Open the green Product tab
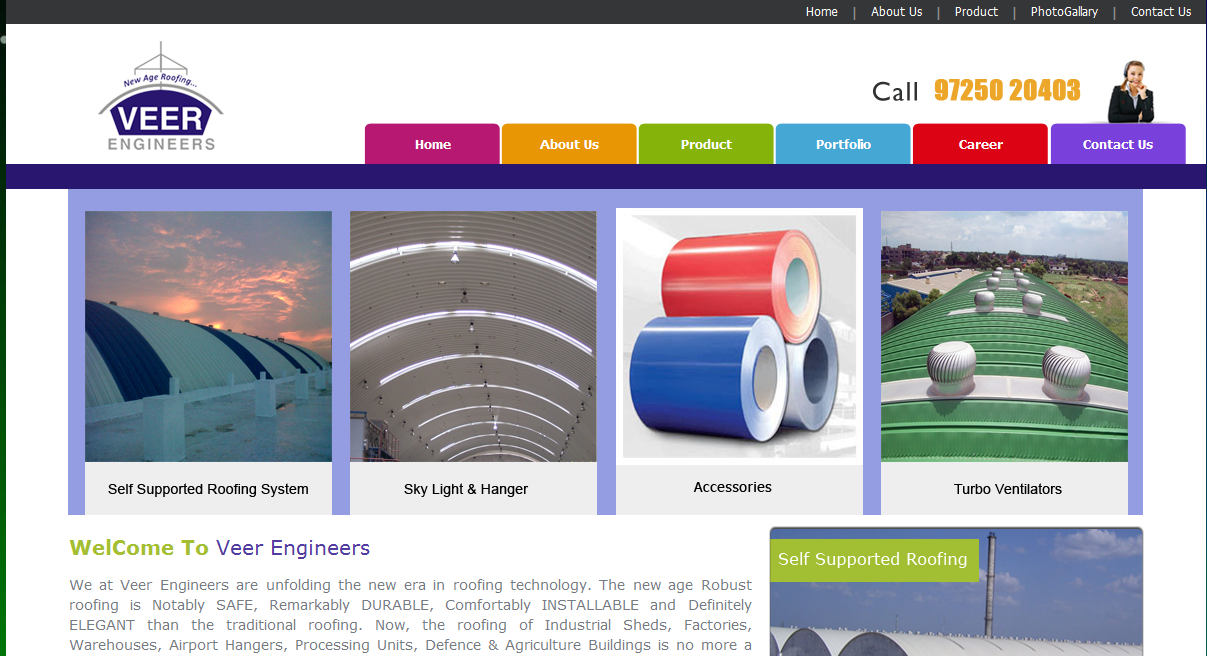The height and width of the screenshot is (656, 1207). click(706, 144)
